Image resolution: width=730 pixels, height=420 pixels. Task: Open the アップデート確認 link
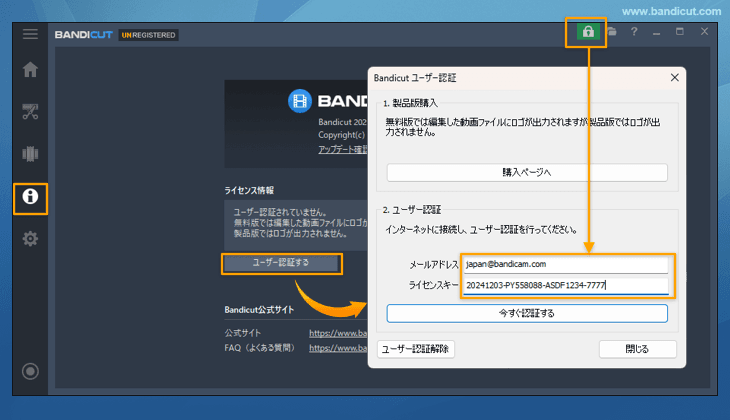tap(343, 149)
